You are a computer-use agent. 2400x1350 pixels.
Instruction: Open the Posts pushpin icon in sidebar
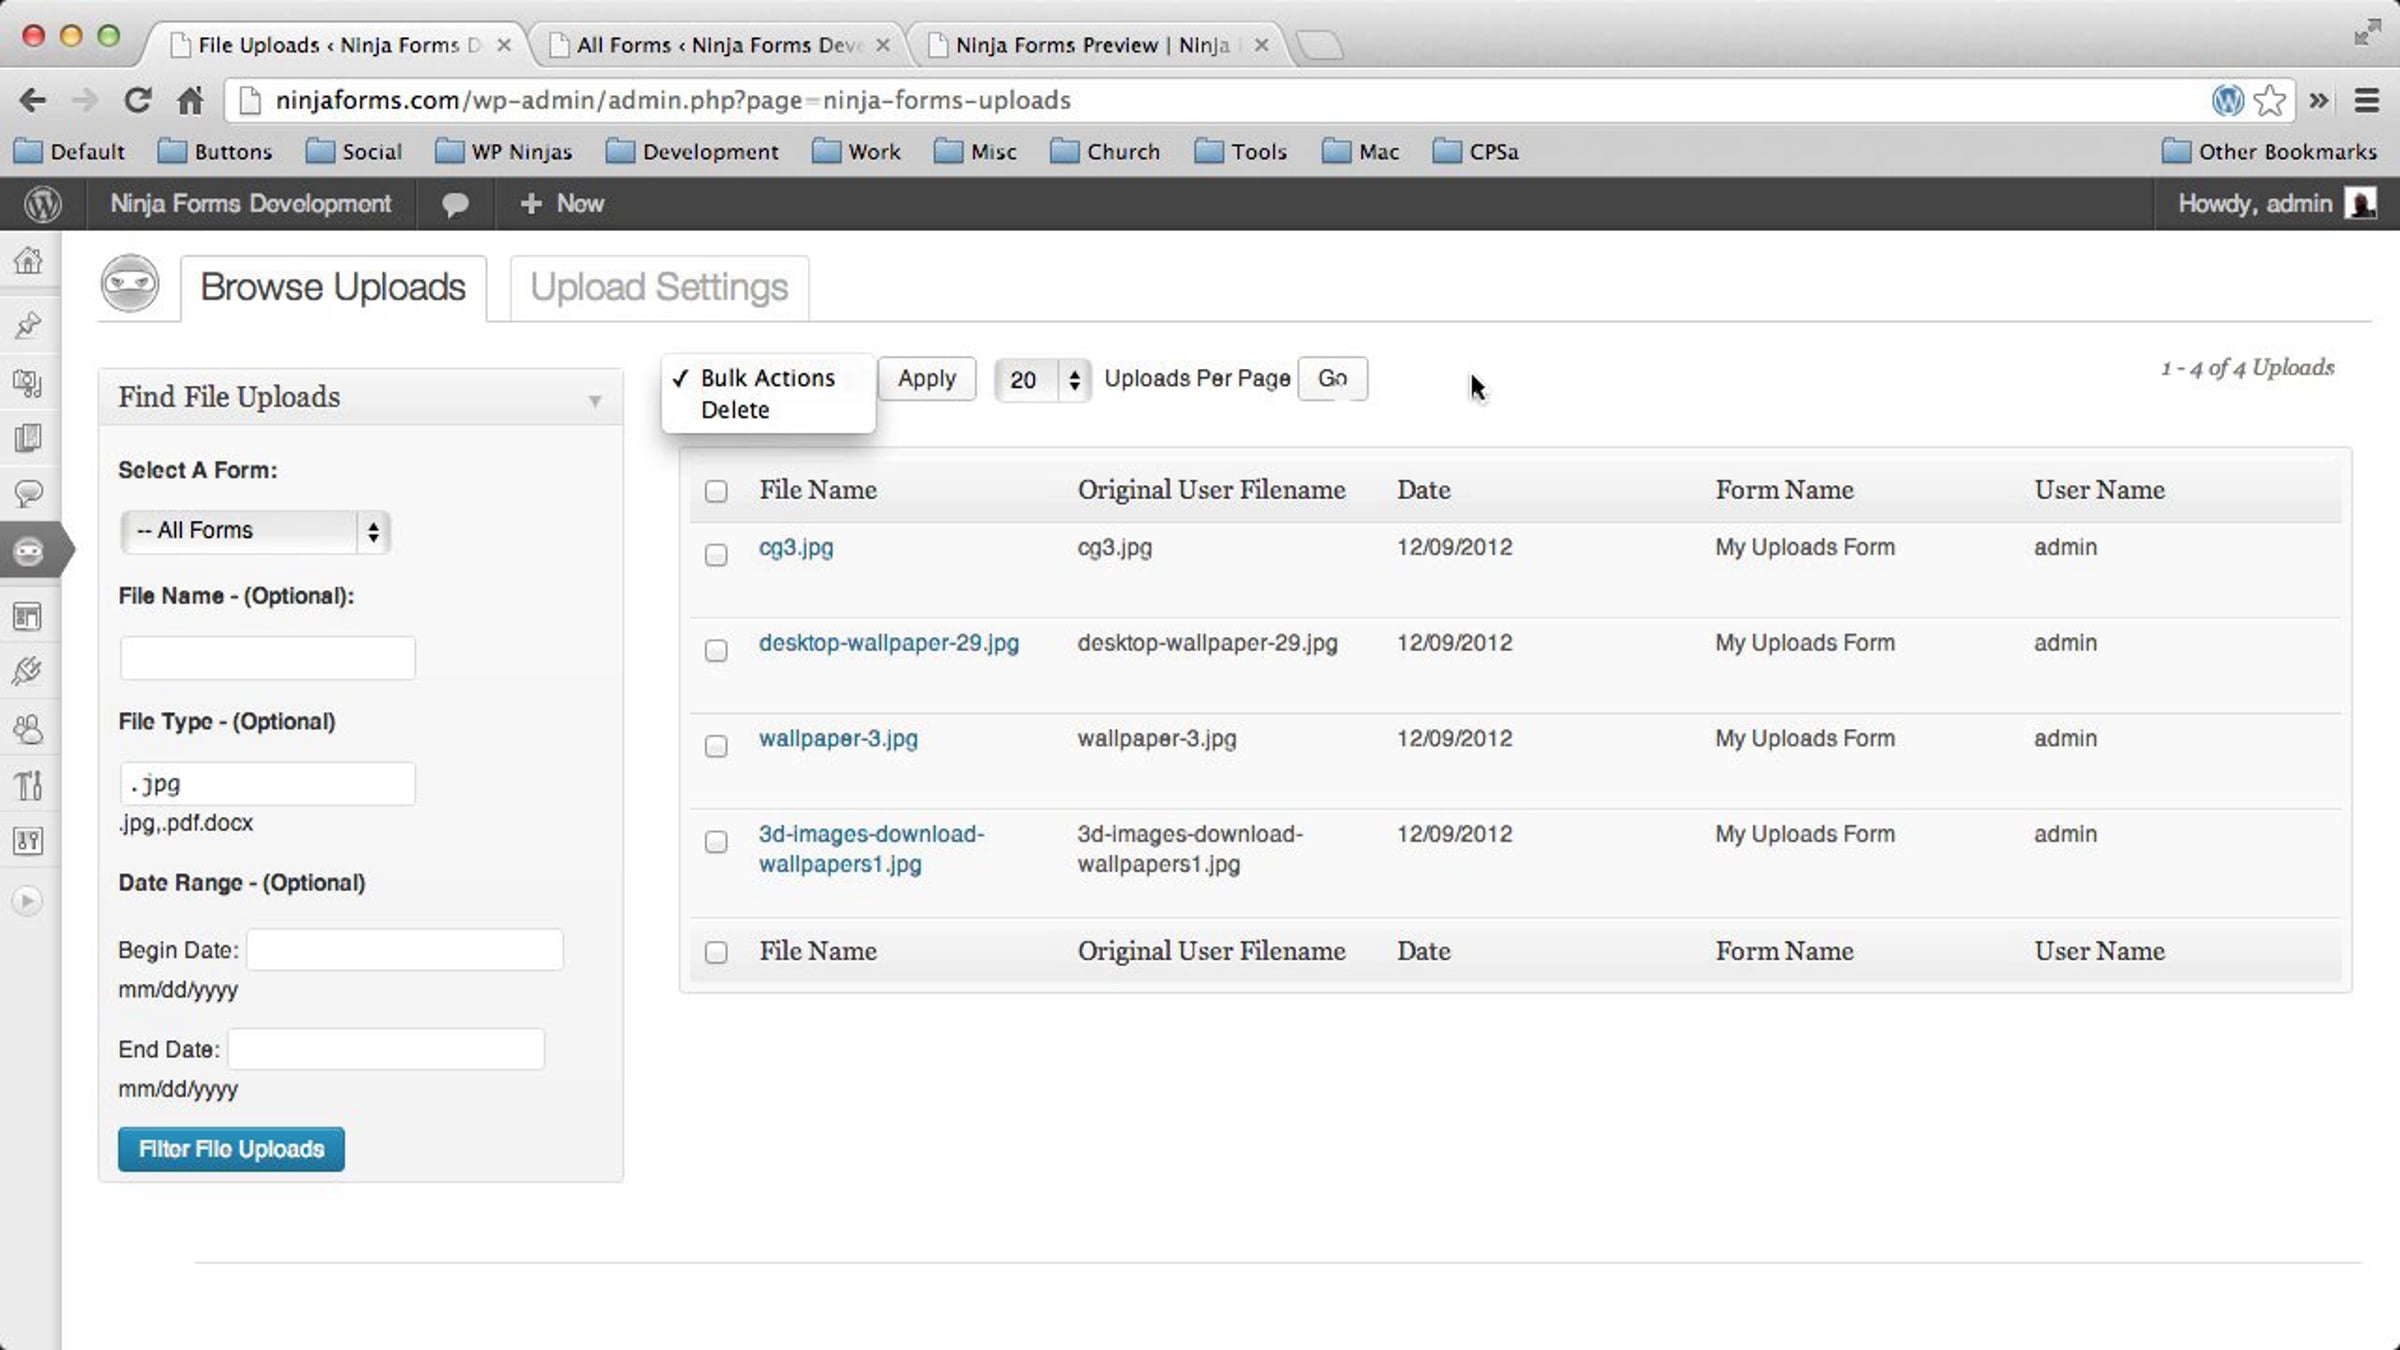(x=28, y=324)
